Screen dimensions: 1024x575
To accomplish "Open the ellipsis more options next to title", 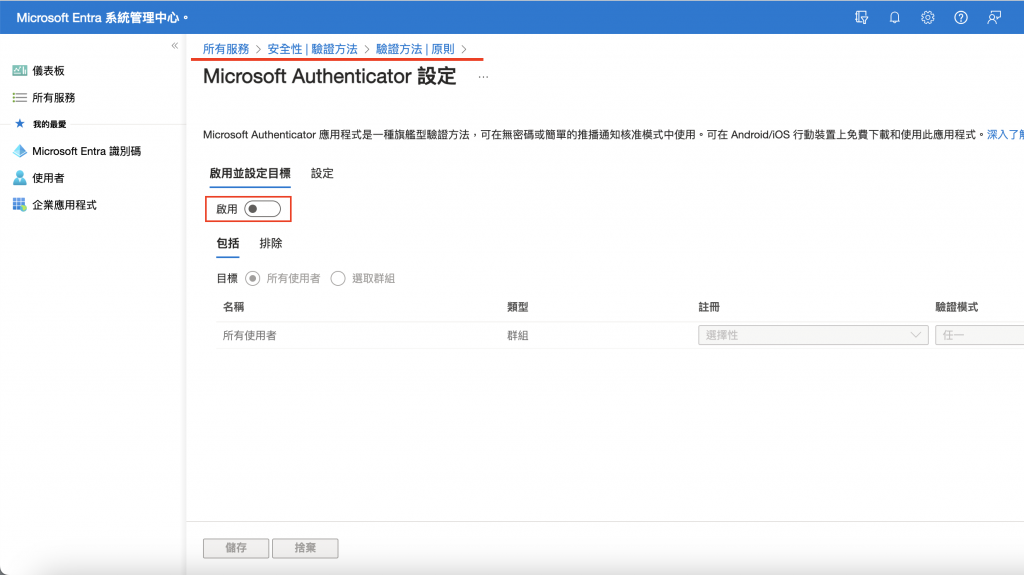I will [483, 77].
